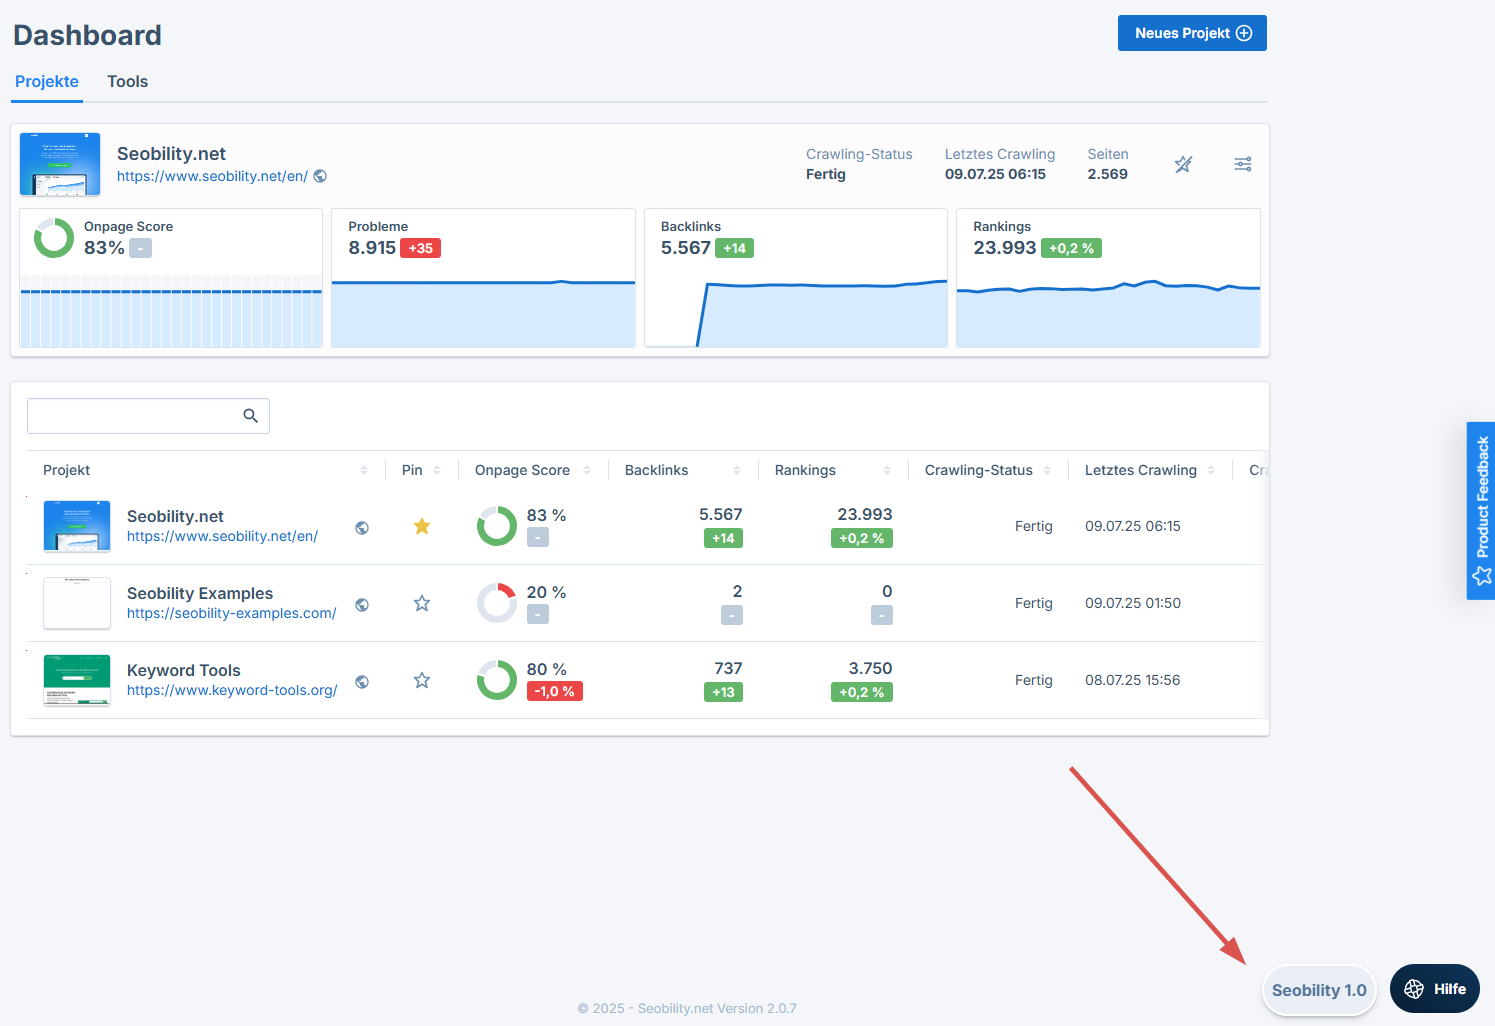The height and width of the screenshot is (1026, 1495).
Task: Click the search magnifier icon
Action: point(251,416)
